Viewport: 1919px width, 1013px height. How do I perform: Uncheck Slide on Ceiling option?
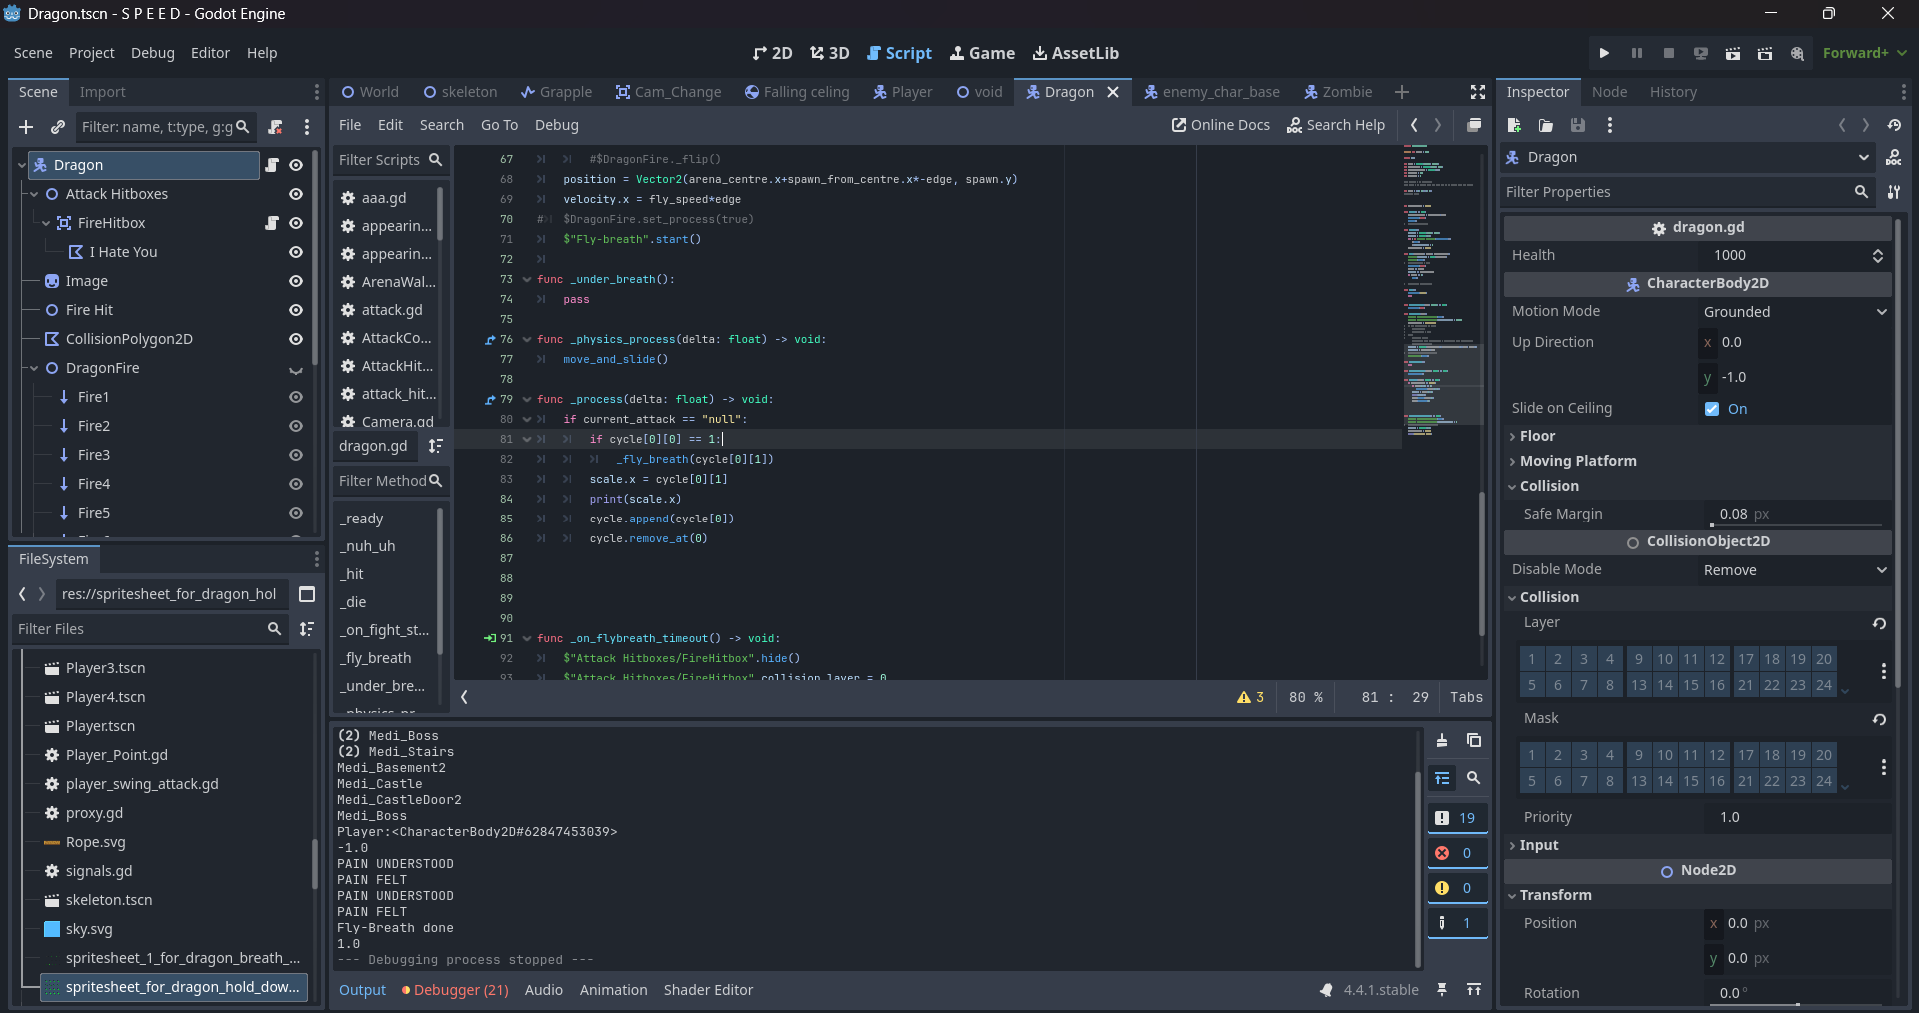pos(1712,409)
